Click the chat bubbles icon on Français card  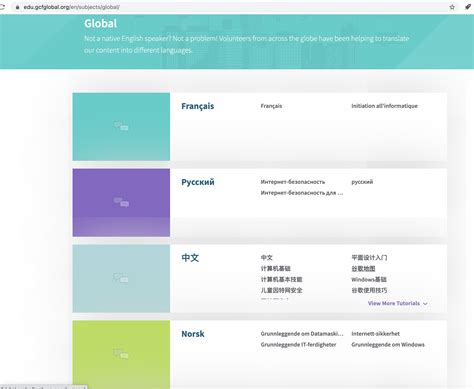coord(121,126)
